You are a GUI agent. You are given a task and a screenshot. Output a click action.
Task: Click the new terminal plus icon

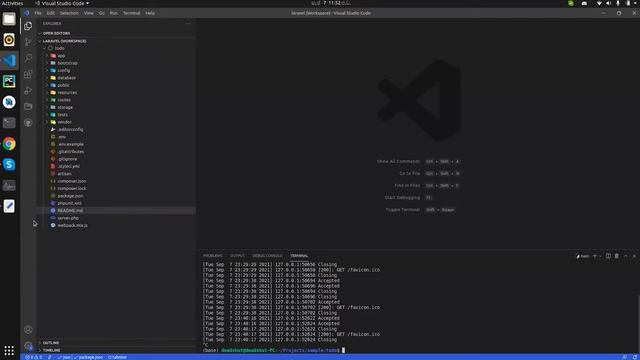[x=595, y=256]
